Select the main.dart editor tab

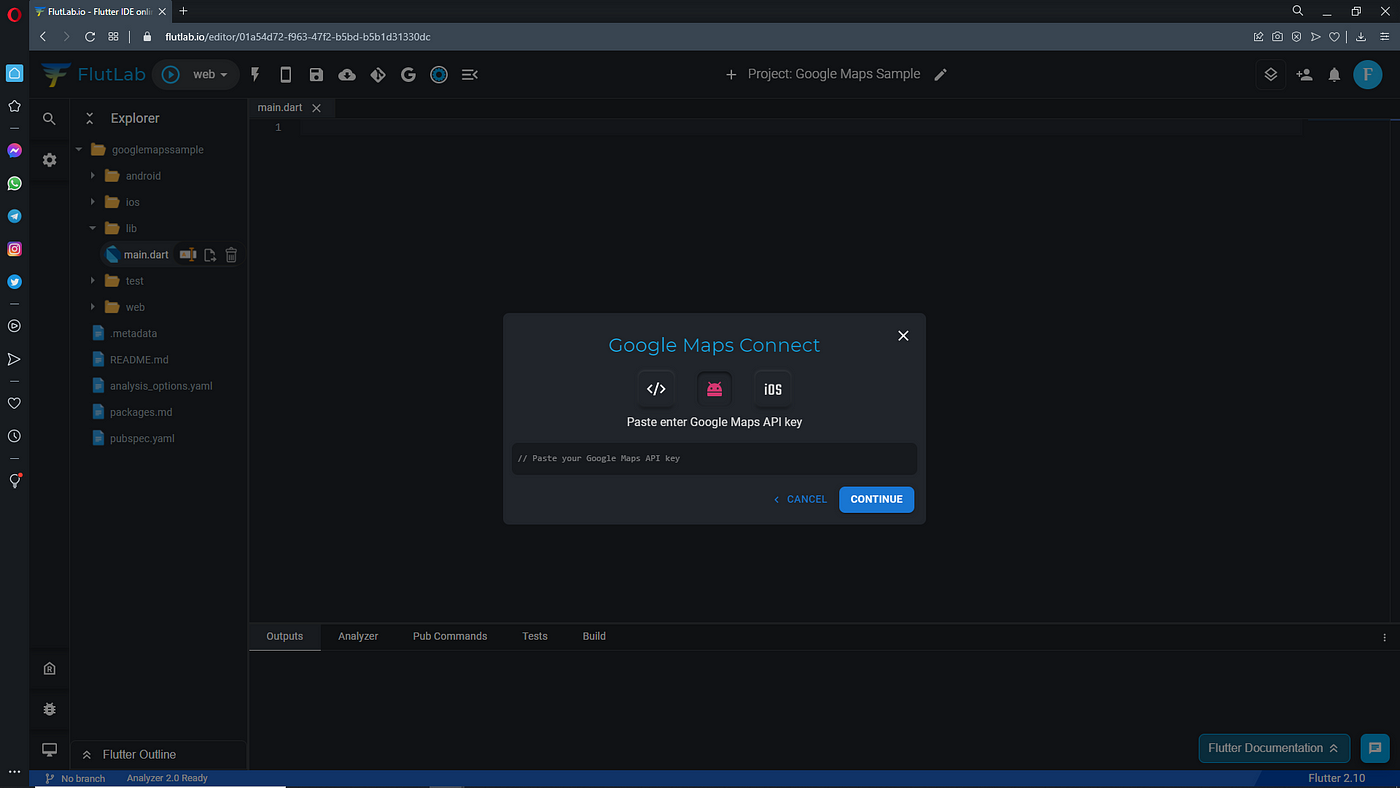point(281,108)
